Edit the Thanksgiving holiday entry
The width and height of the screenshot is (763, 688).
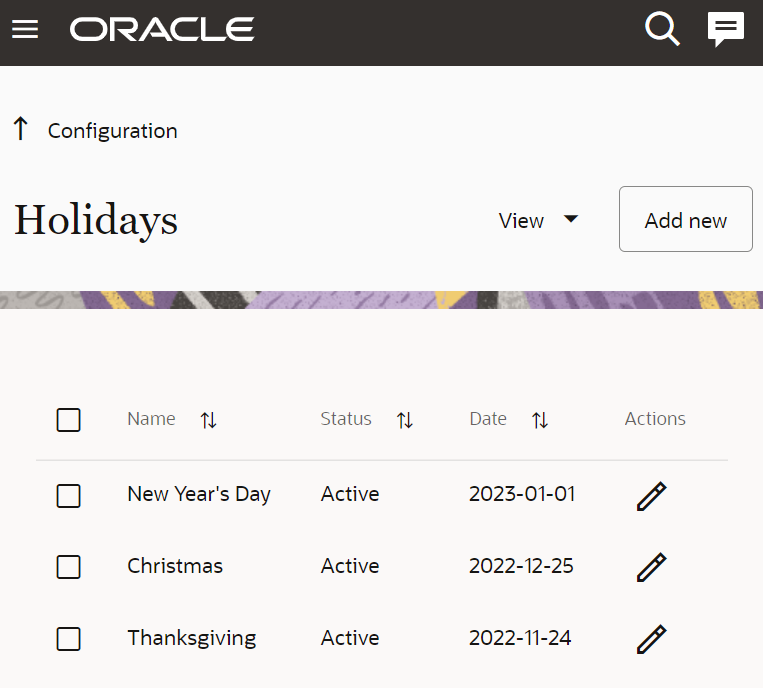(x=651, y=639)
